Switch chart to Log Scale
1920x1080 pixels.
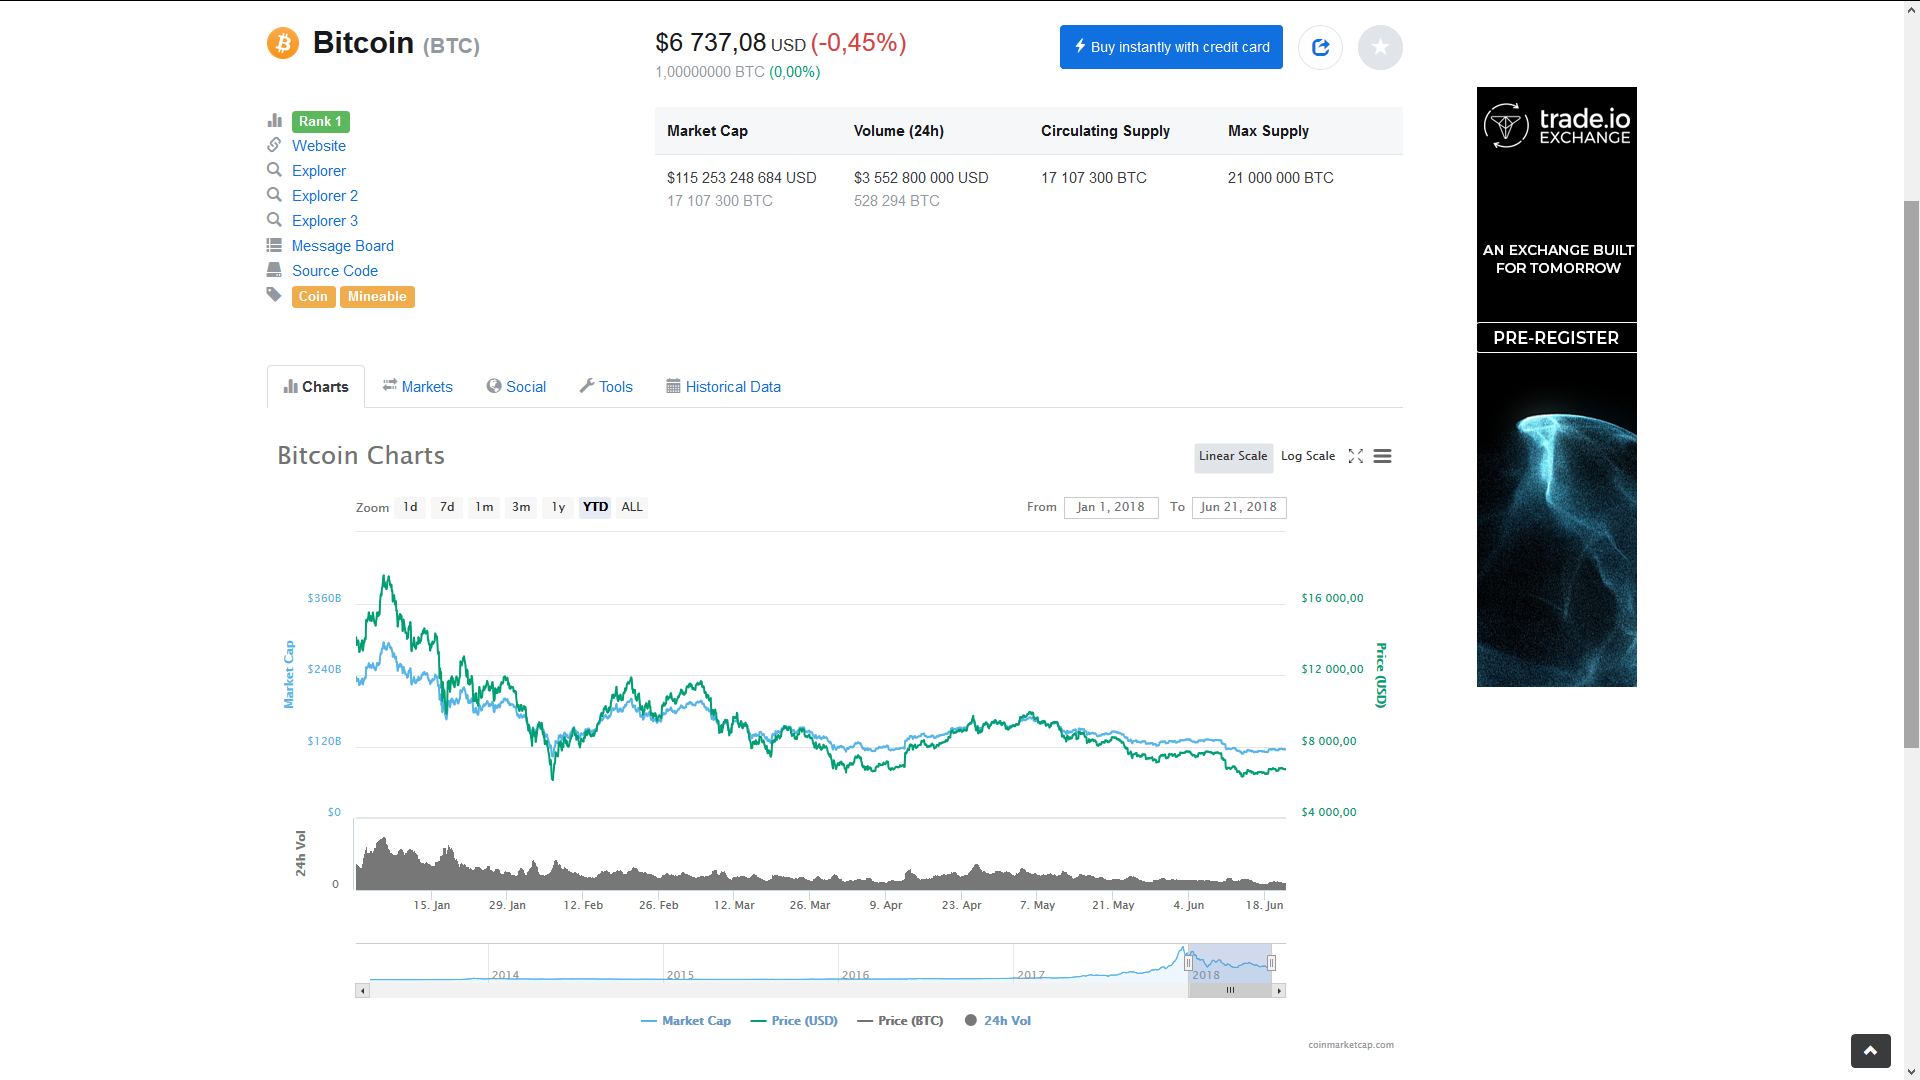coord(1307,456)
